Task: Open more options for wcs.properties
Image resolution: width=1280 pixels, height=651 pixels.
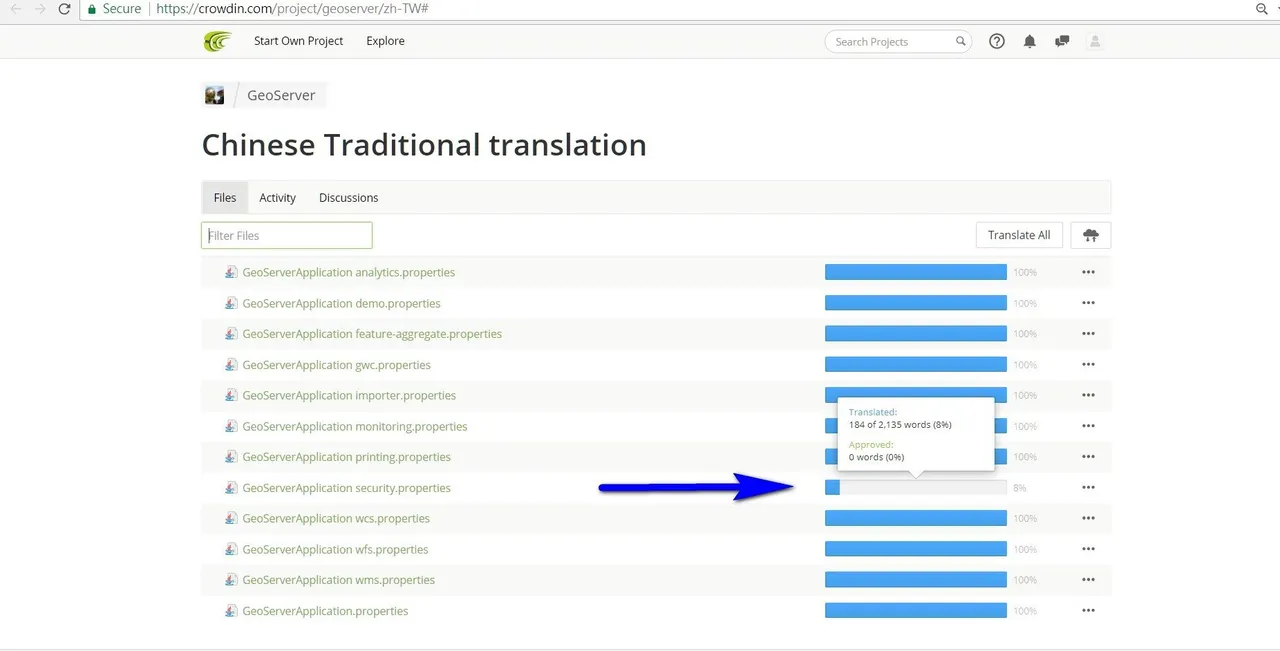Action: 1088,518
